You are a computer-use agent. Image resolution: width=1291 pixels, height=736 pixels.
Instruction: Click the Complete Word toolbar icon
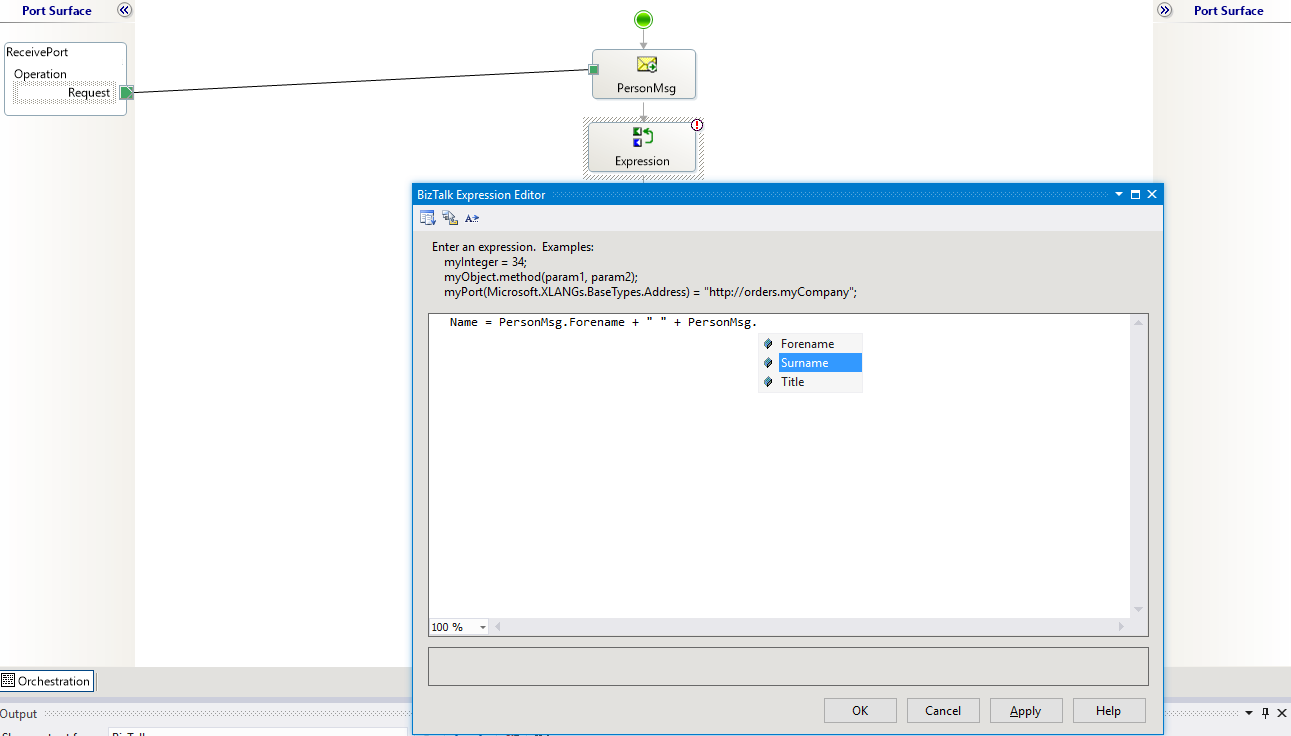tap(472, 218)
